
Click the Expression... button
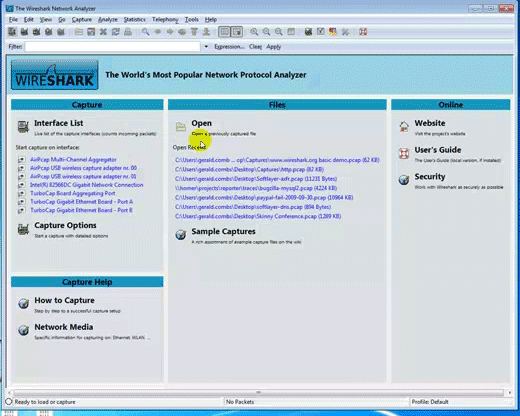(229, 47)
